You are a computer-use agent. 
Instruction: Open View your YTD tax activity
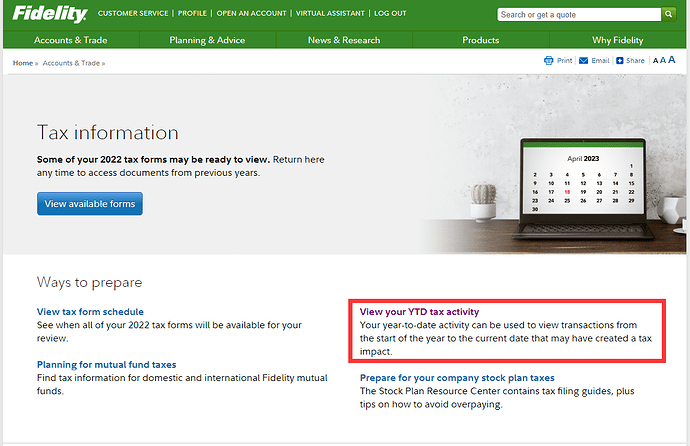click(419, 312)
